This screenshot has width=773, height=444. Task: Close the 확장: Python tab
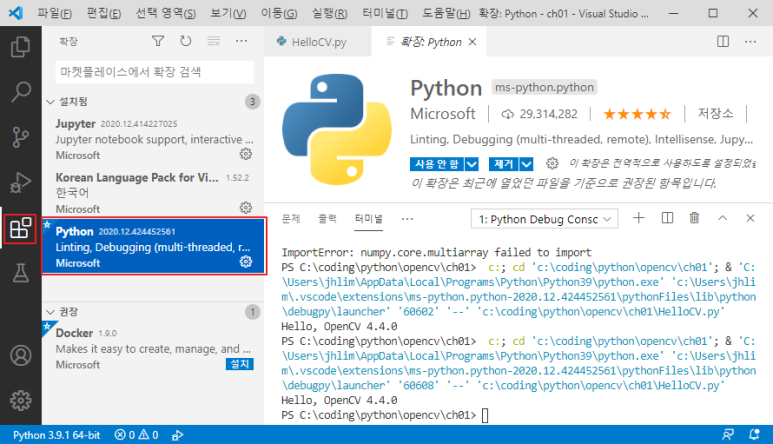(x=472, y=42)
